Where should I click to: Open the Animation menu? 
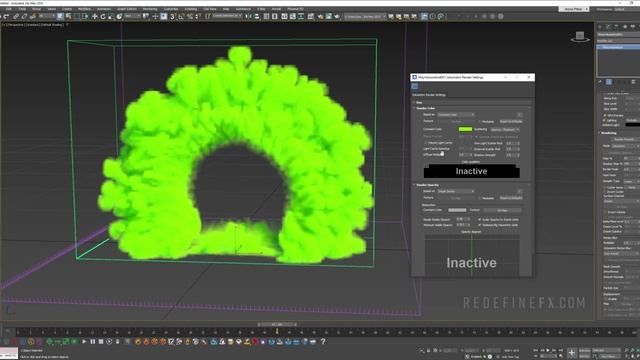(x=104, y=9)
